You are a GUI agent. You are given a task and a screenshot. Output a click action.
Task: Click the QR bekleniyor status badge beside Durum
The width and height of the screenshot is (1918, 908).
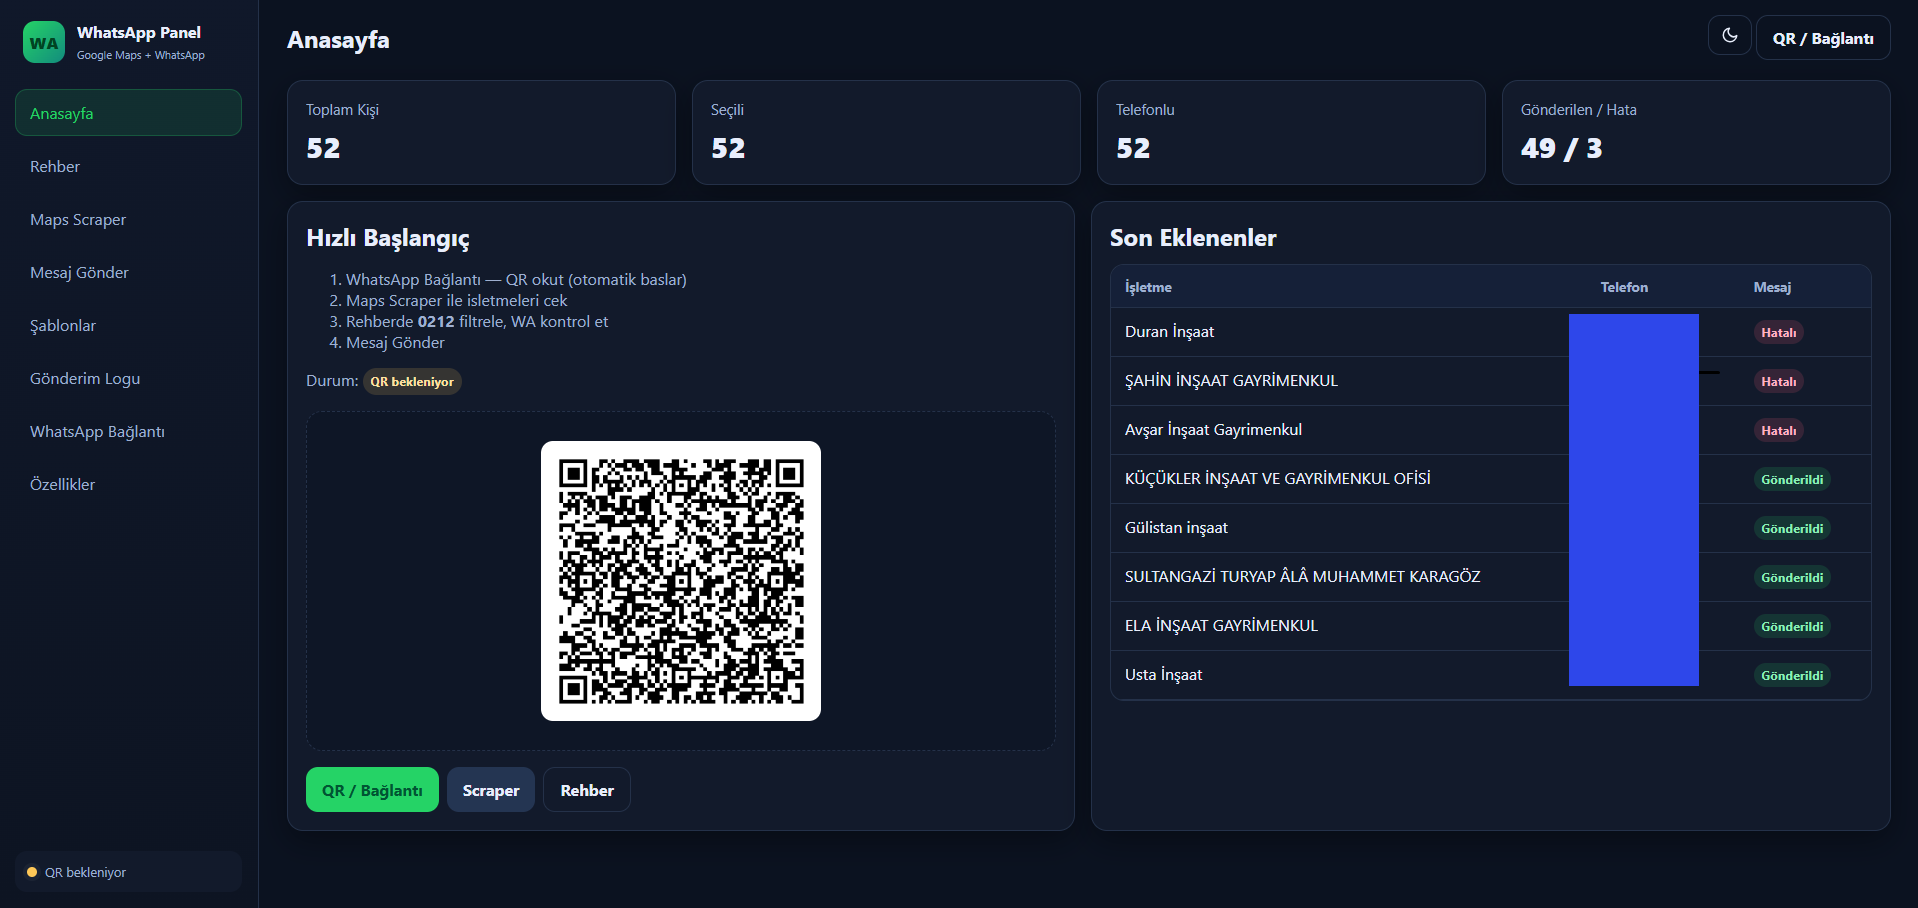pyautogui.click(x=412, y=381)
